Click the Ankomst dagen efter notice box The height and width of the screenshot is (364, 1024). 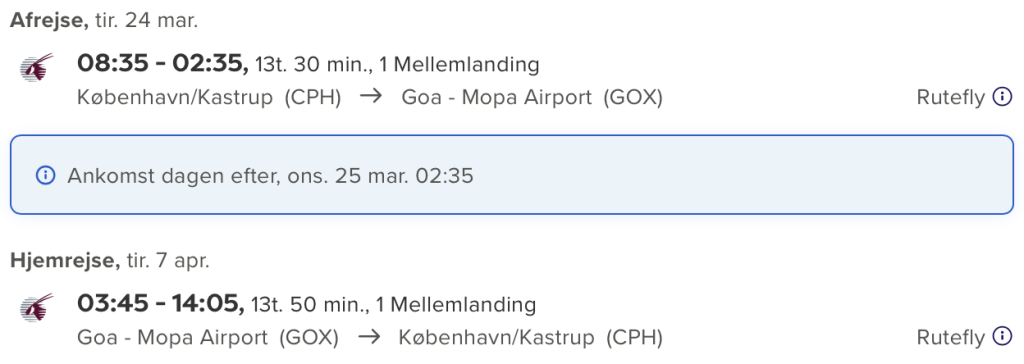[512, 174]
